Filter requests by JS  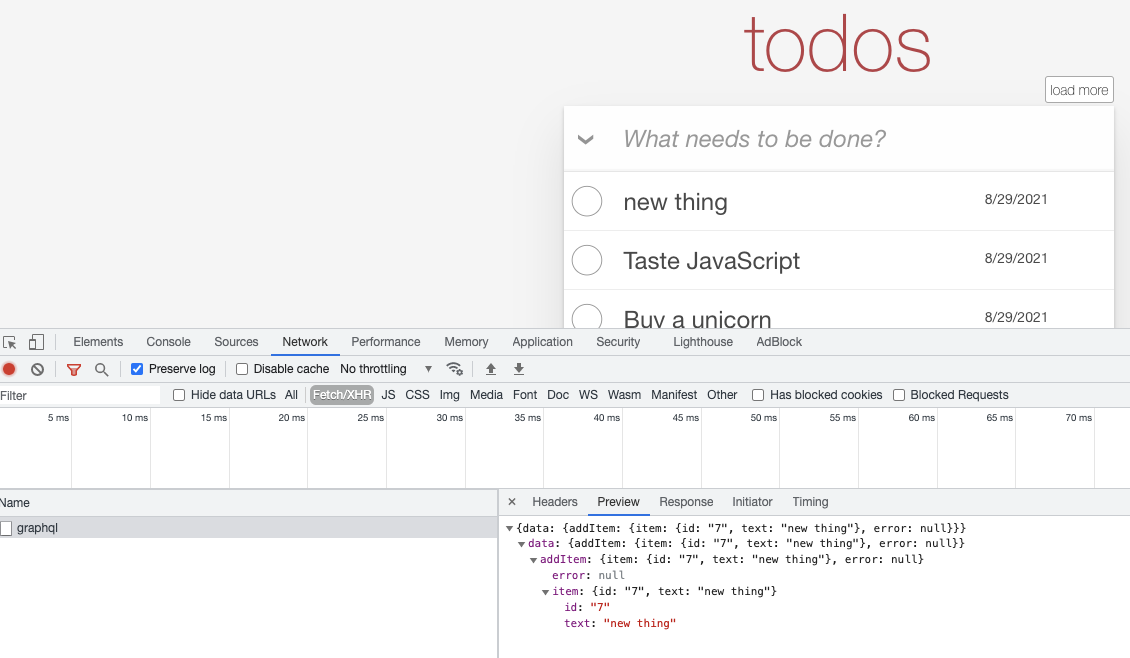[x=388, y=395]
